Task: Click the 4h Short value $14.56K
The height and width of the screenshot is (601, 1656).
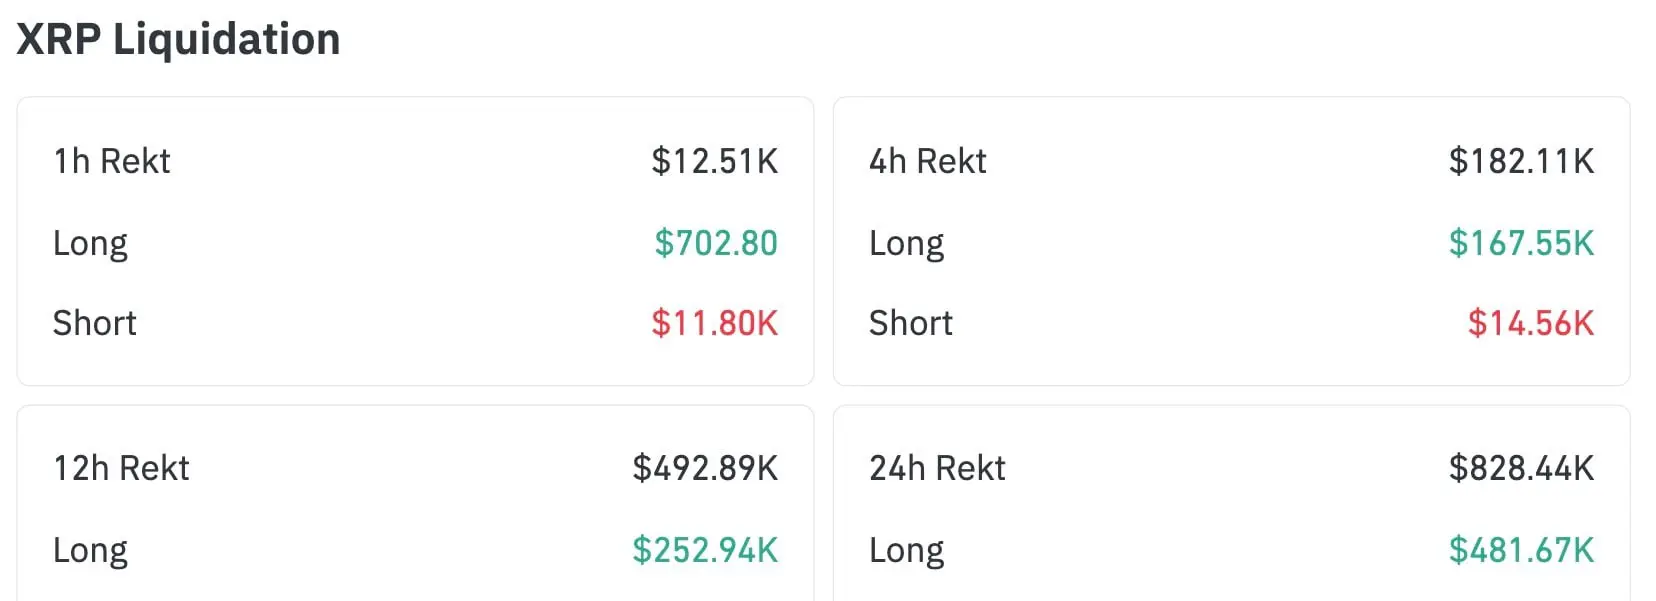Action: click(1530, 323)
